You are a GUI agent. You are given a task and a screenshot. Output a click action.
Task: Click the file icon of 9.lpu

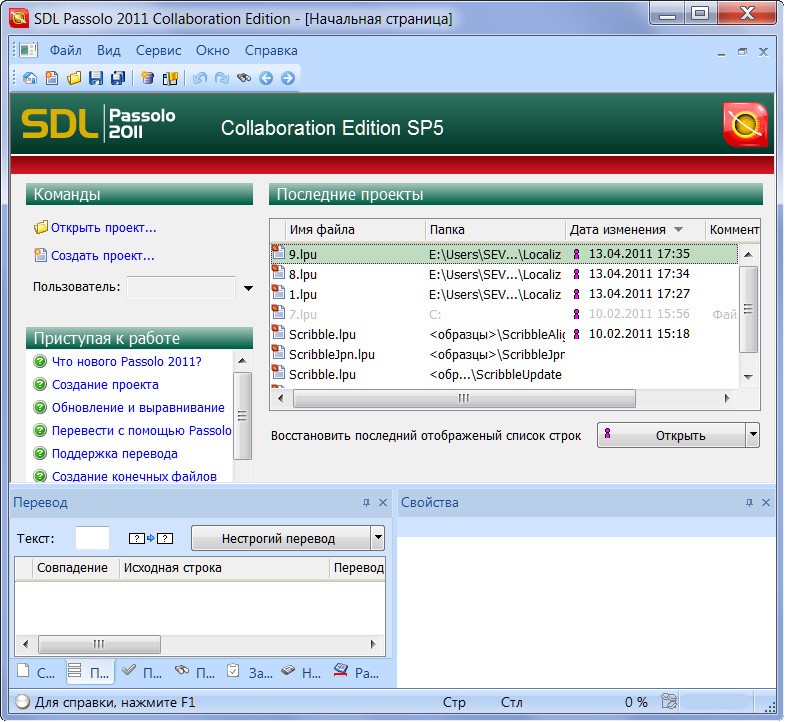point(278,252)
